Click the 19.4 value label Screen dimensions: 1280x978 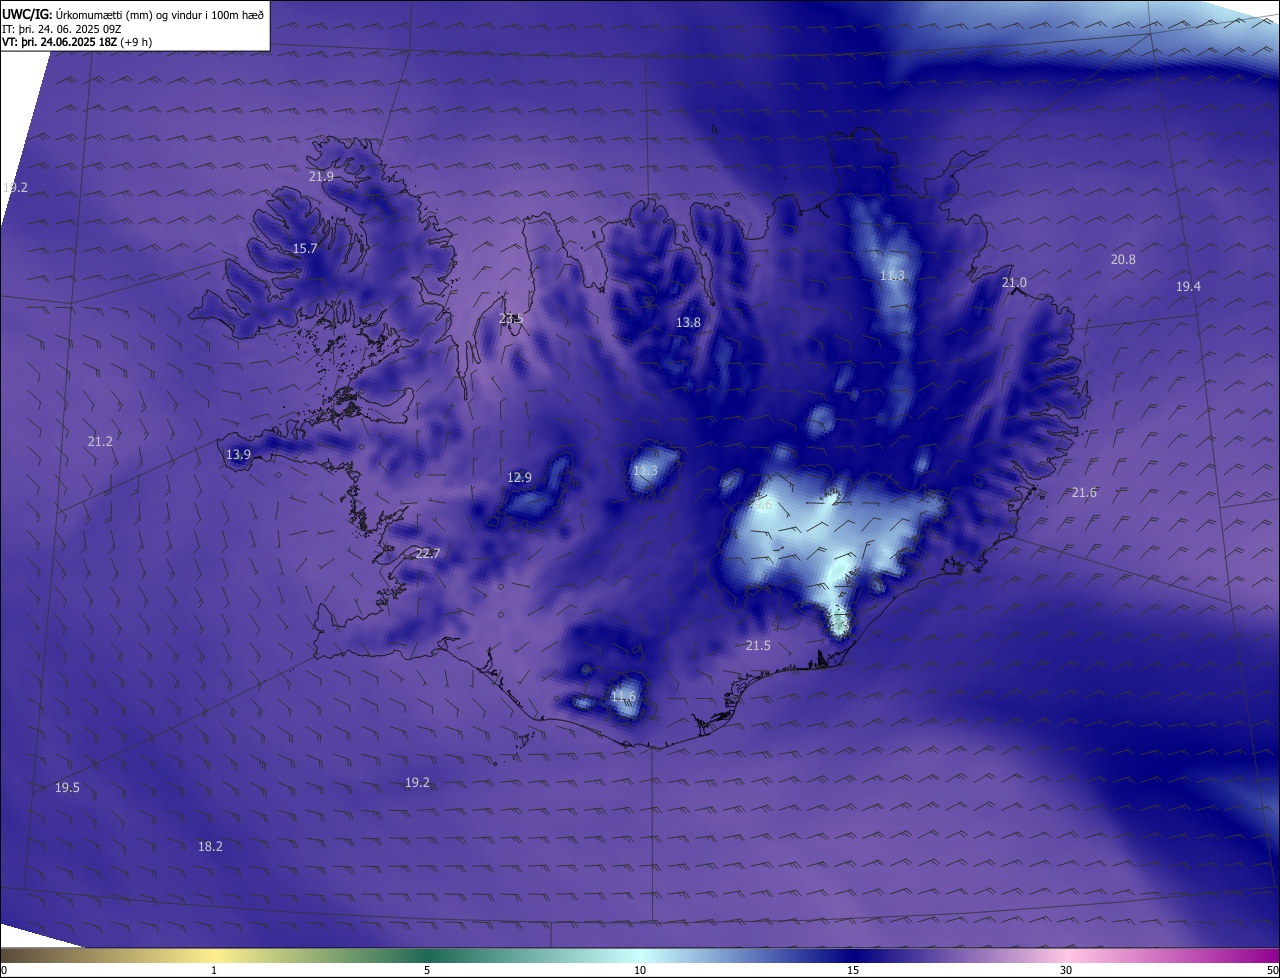pyautogui.click(x=1188, y=287)
